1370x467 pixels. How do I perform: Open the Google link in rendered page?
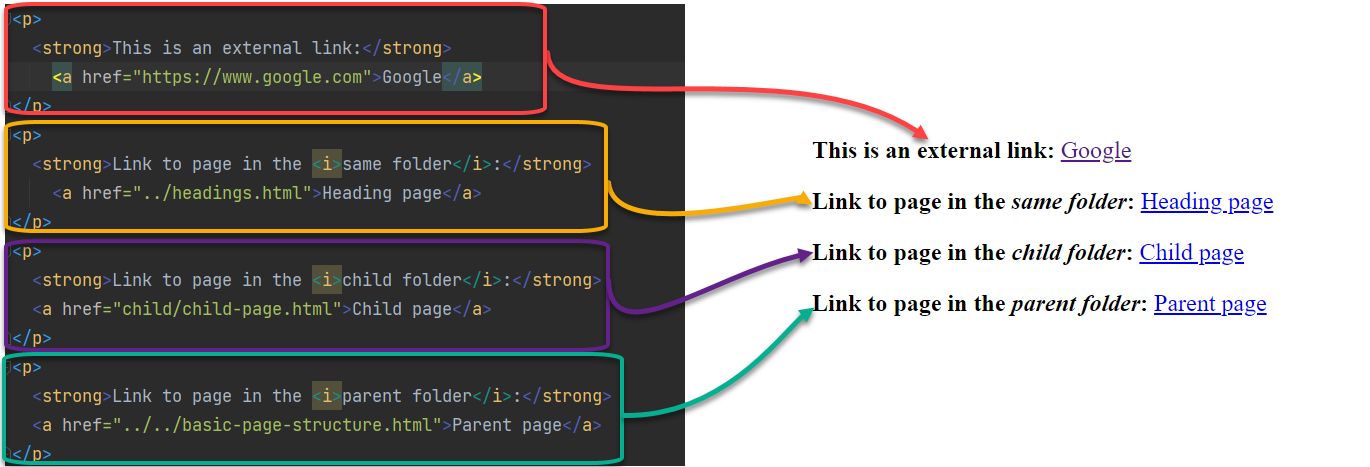point(1095,151)
